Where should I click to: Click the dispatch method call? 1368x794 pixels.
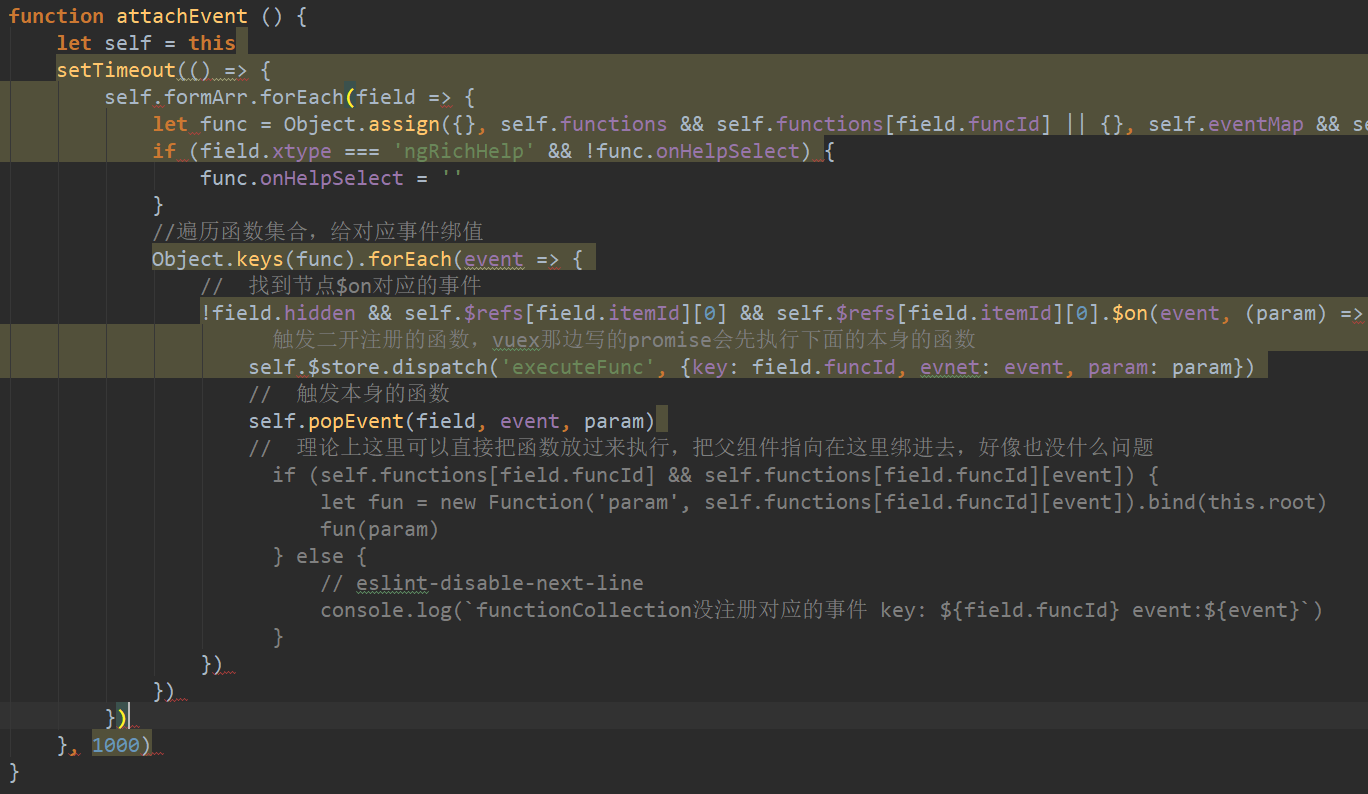coord(440,367)
